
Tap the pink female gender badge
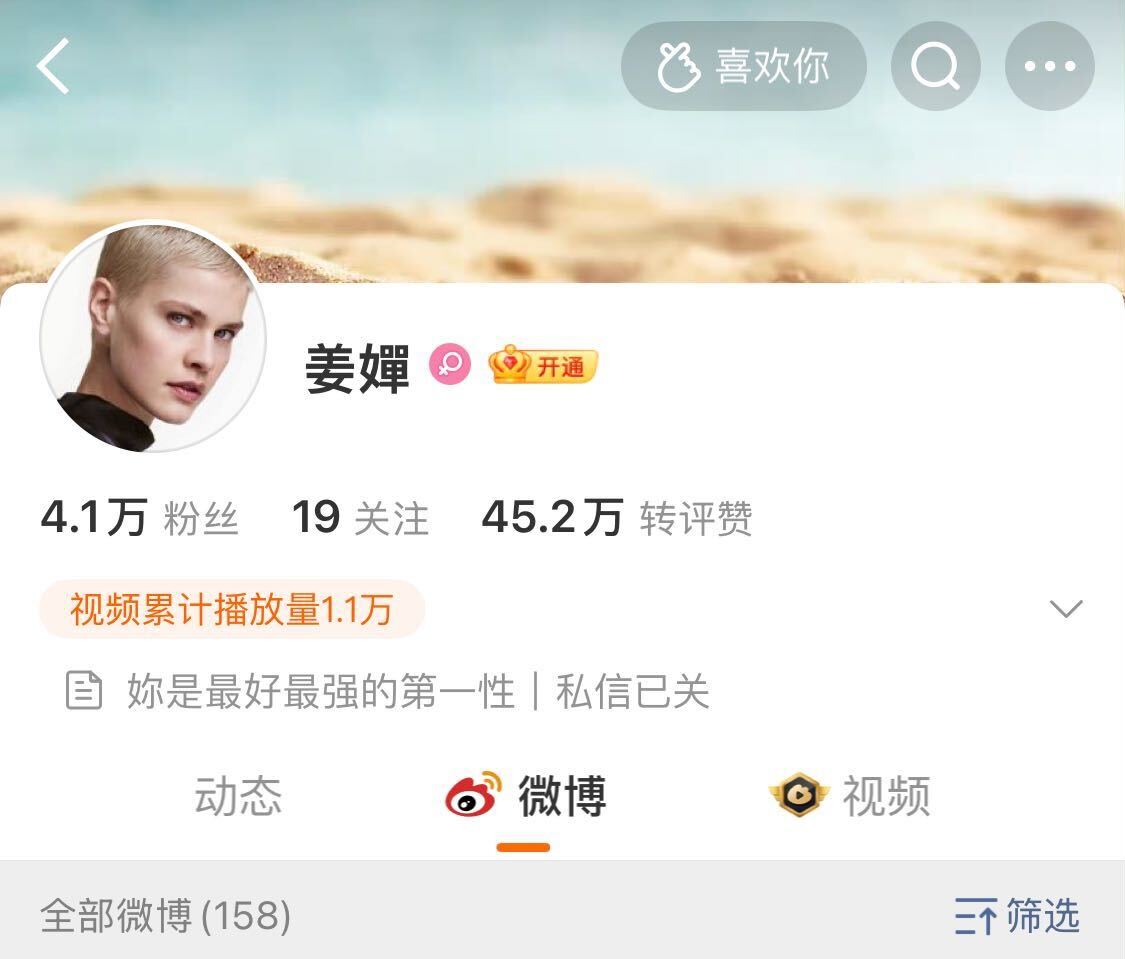click(450, 364)
